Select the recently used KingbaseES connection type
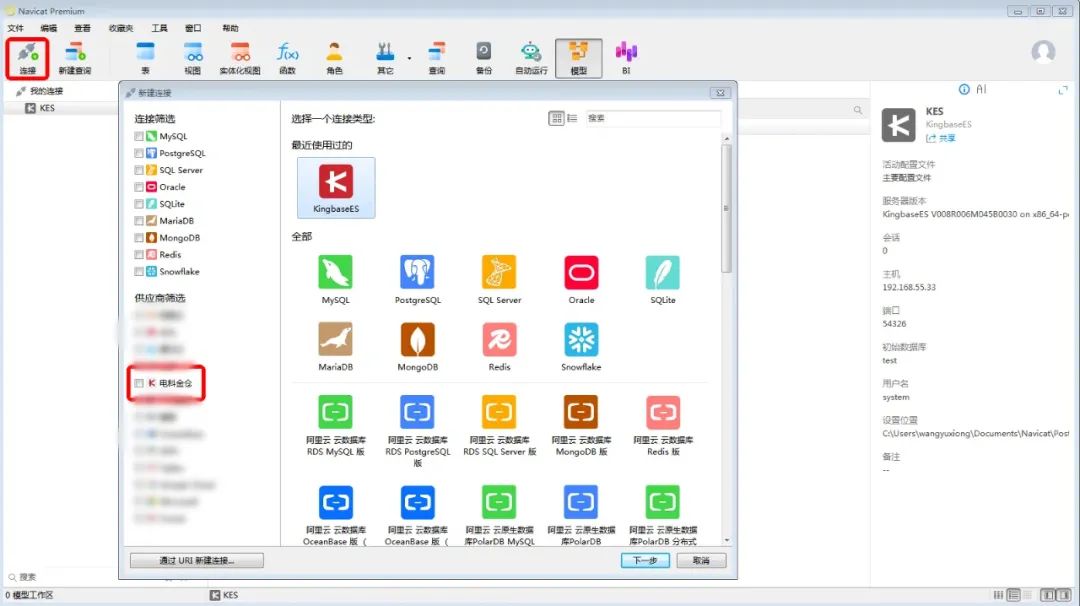The width and height of the screenshot is (1080, 606). point(336,187)
